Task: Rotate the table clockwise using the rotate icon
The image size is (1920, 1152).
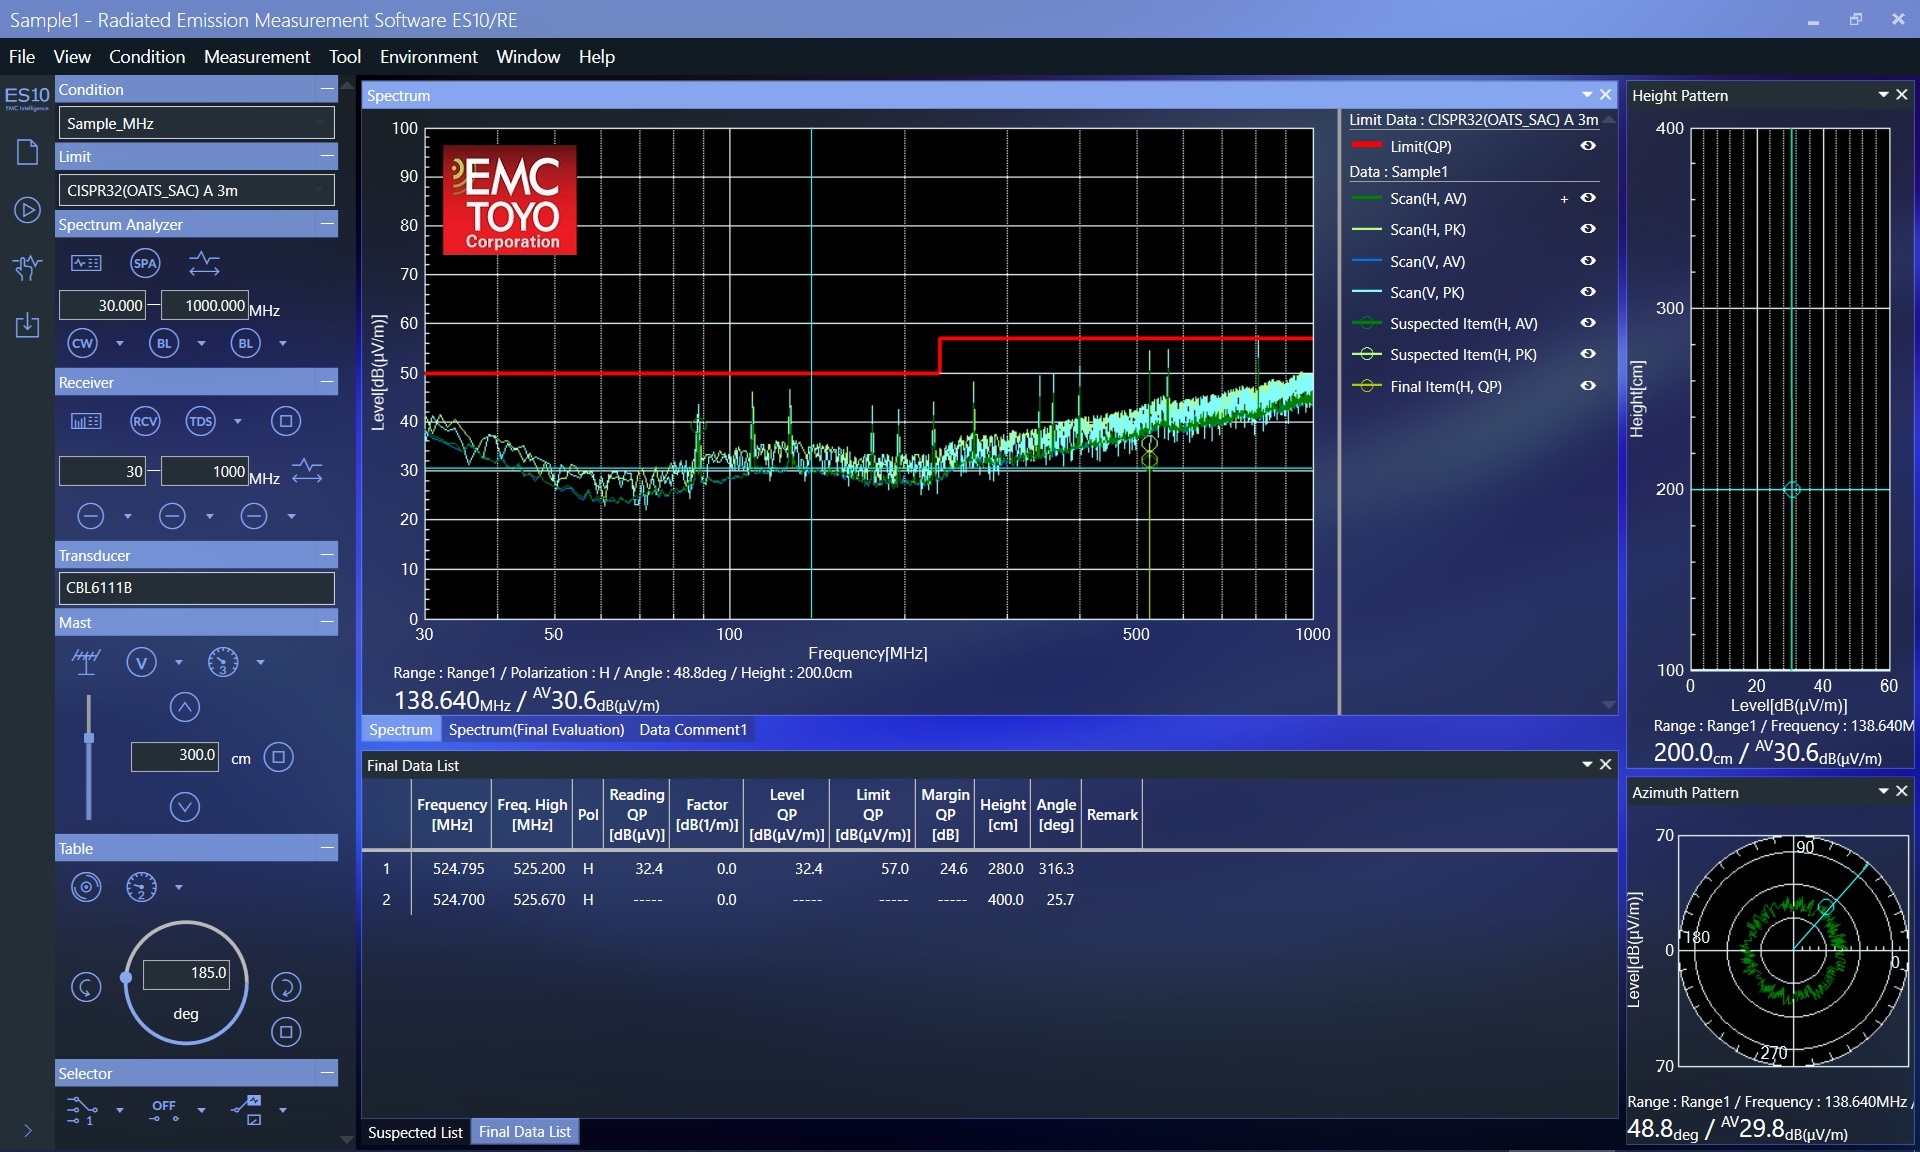Action: point(287,987)
